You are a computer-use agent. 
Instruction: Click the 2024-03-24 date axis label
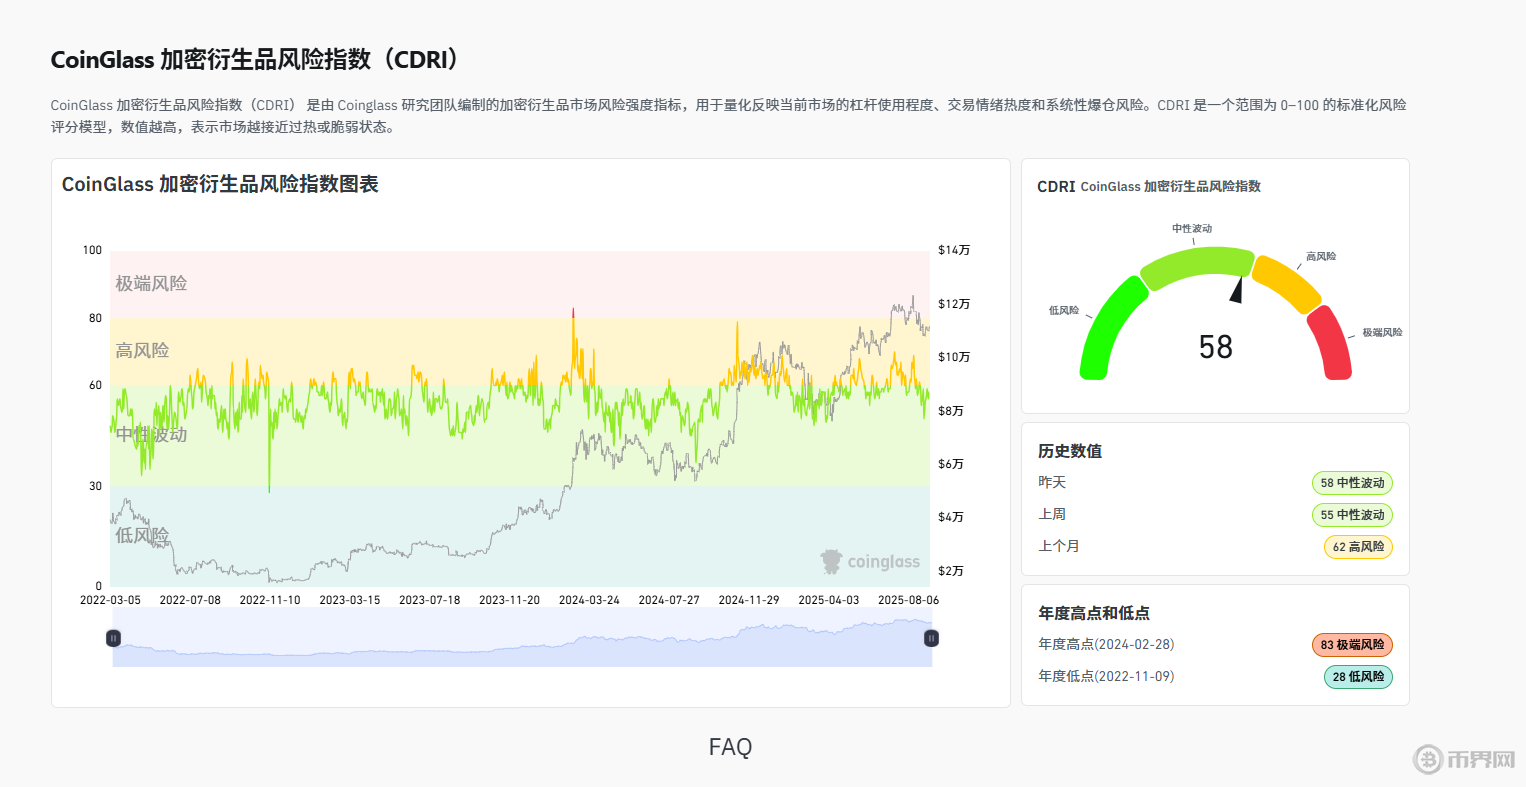589,600
